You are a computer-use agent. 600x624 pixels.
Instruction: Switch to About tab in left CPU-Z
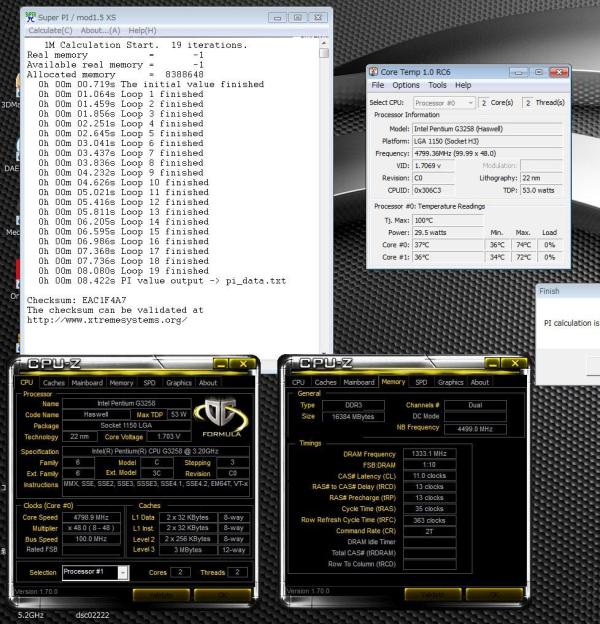208,383
